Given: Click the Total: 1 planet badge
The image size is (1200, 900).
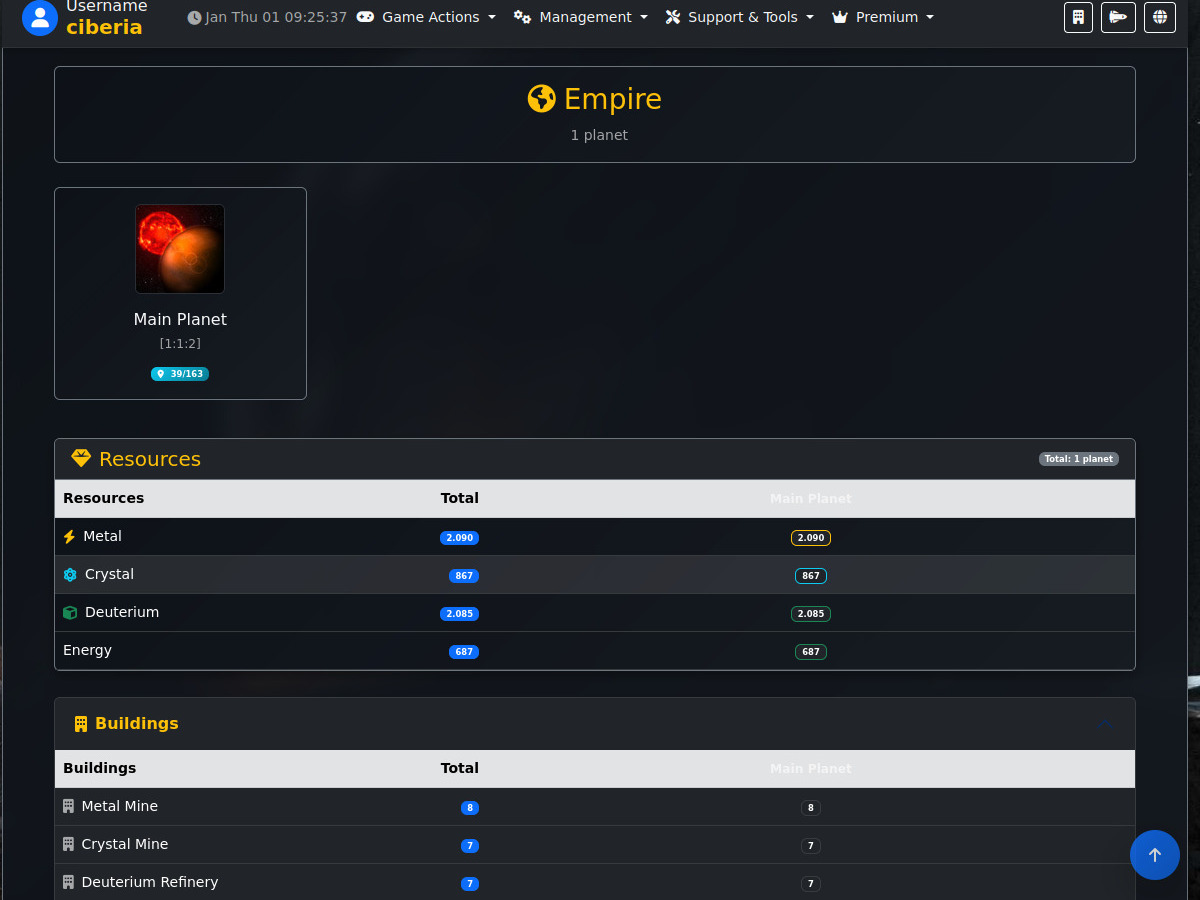Looking at the screenshot, I should (x=1078, y=459).
